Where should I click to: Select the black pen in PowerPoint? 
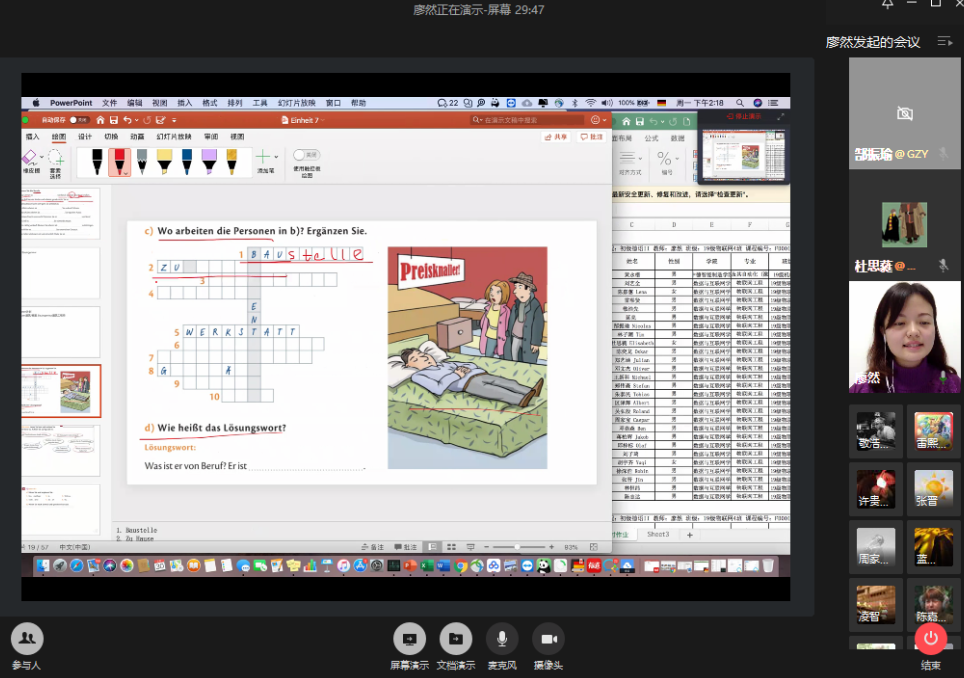[97, 162]
